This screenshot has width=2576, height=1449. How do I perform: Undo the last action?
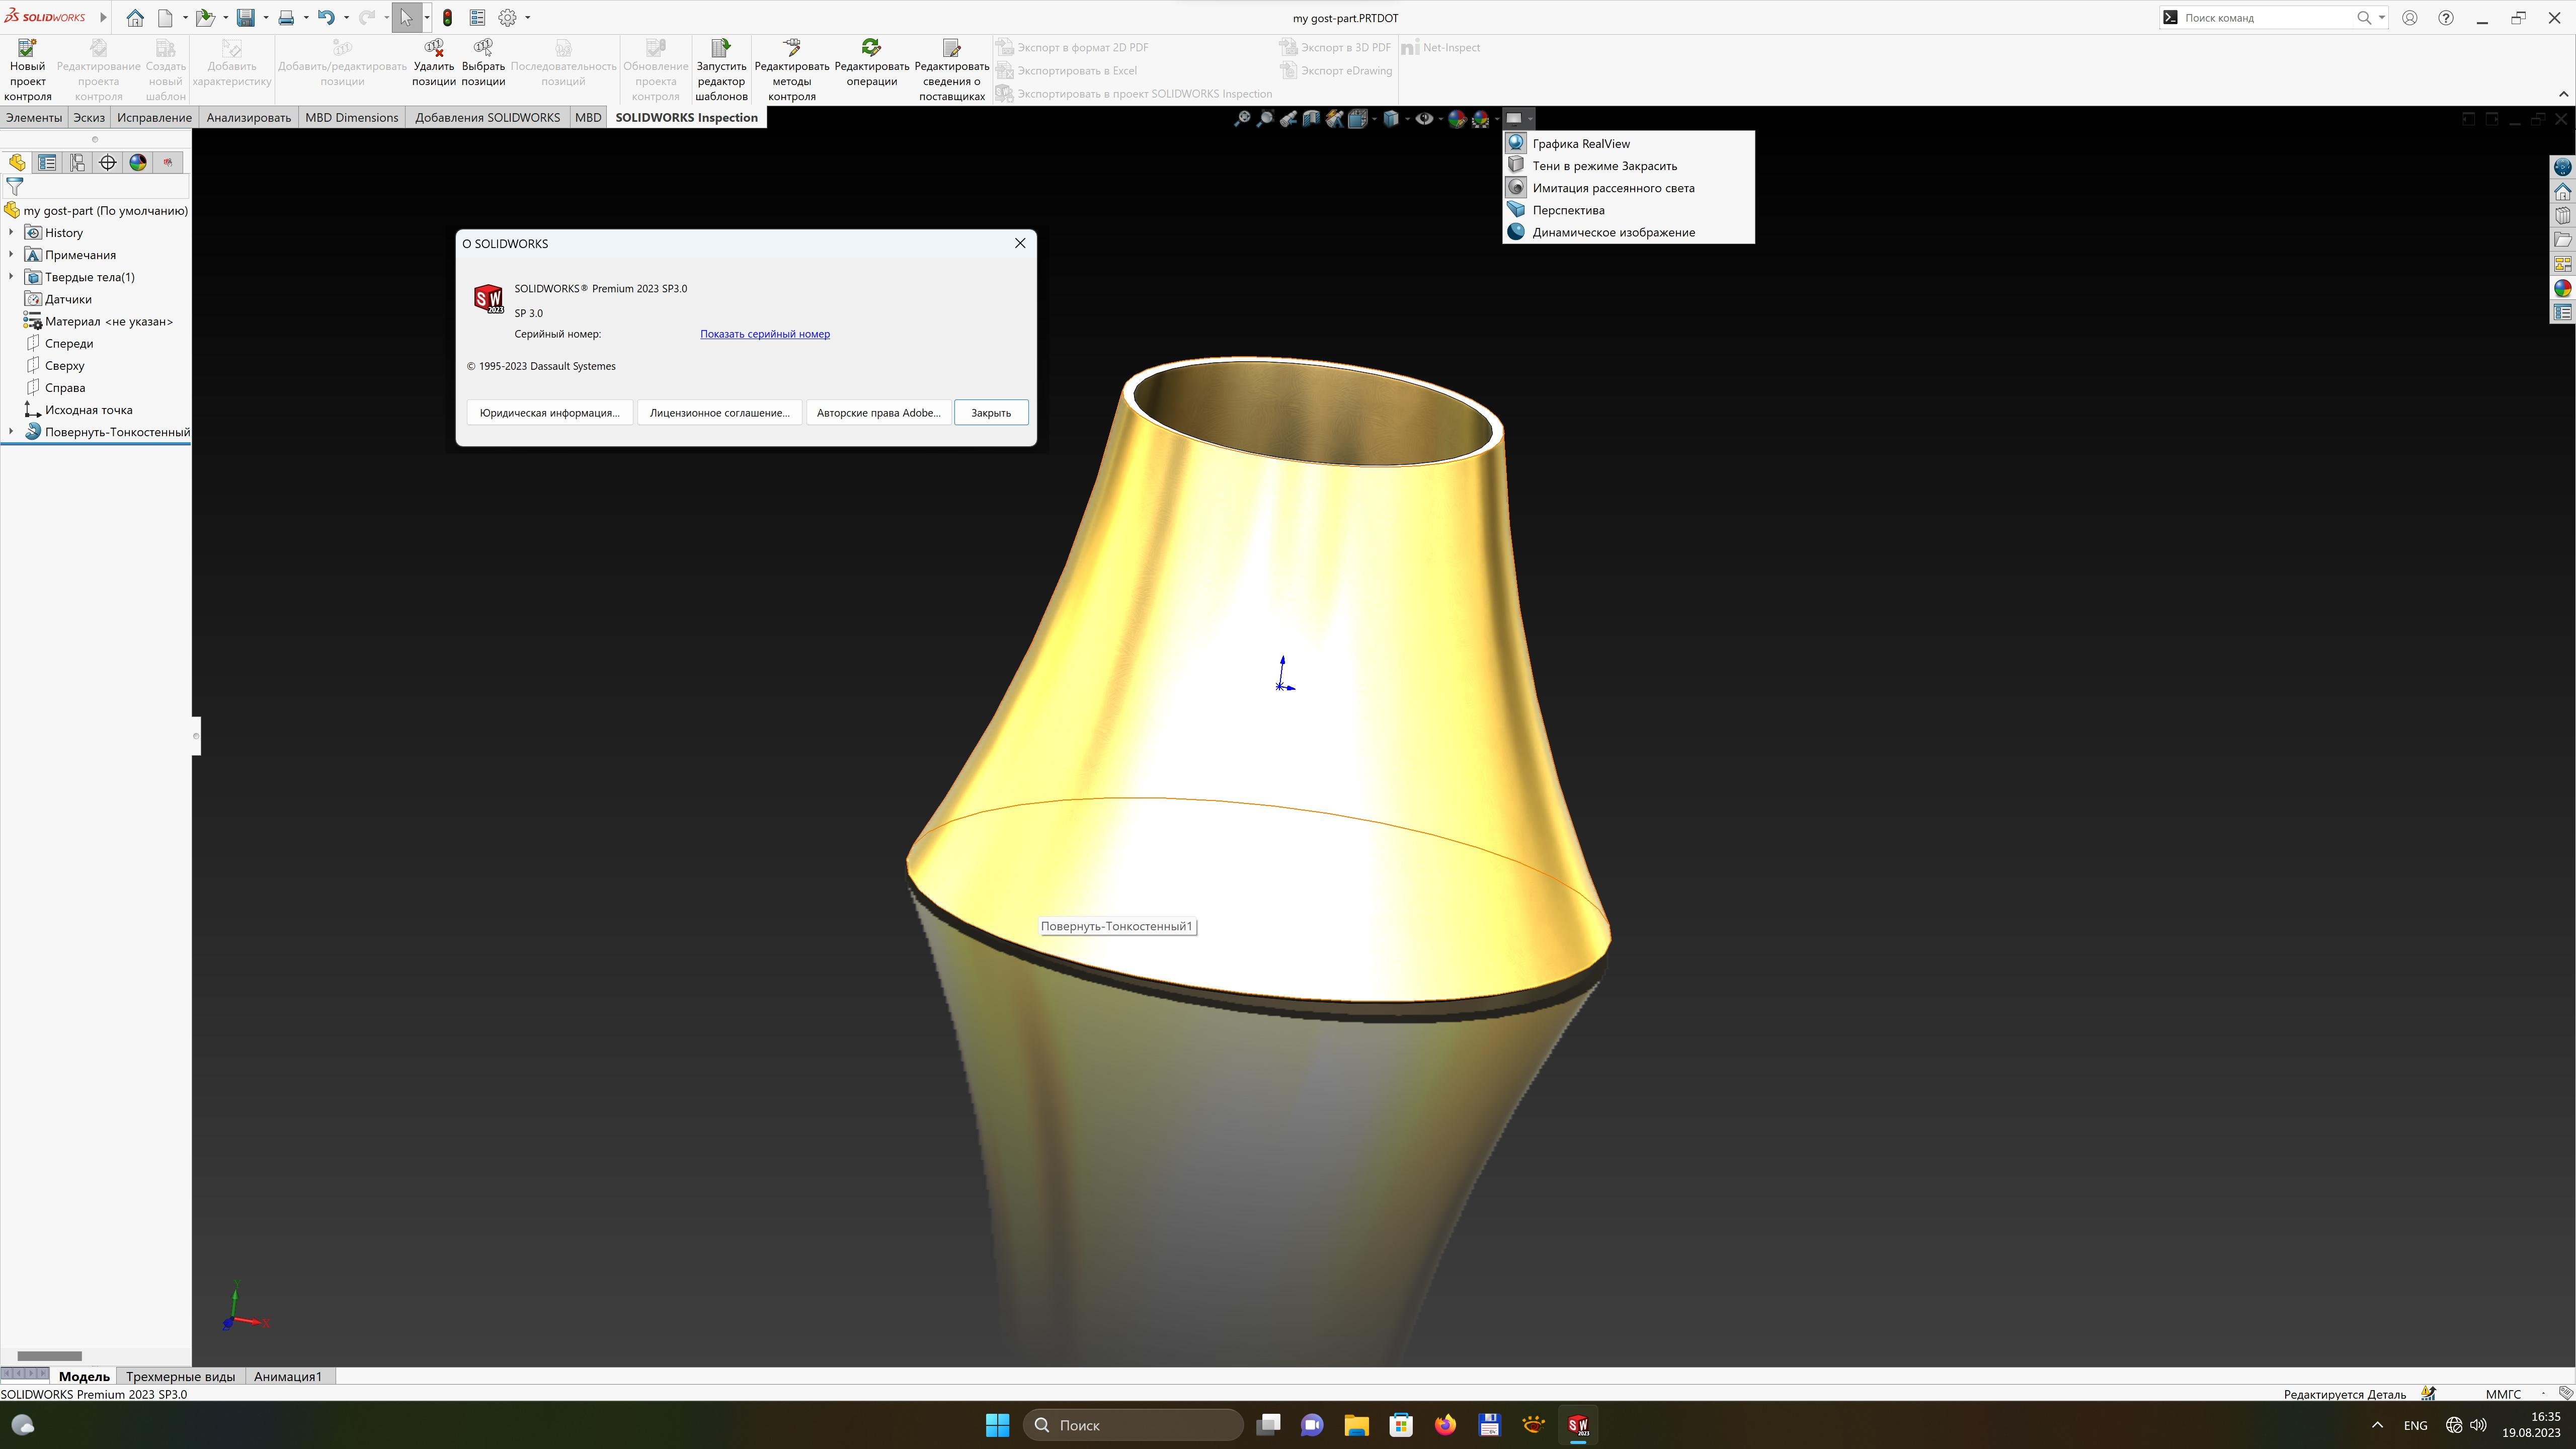click(326, 18)
